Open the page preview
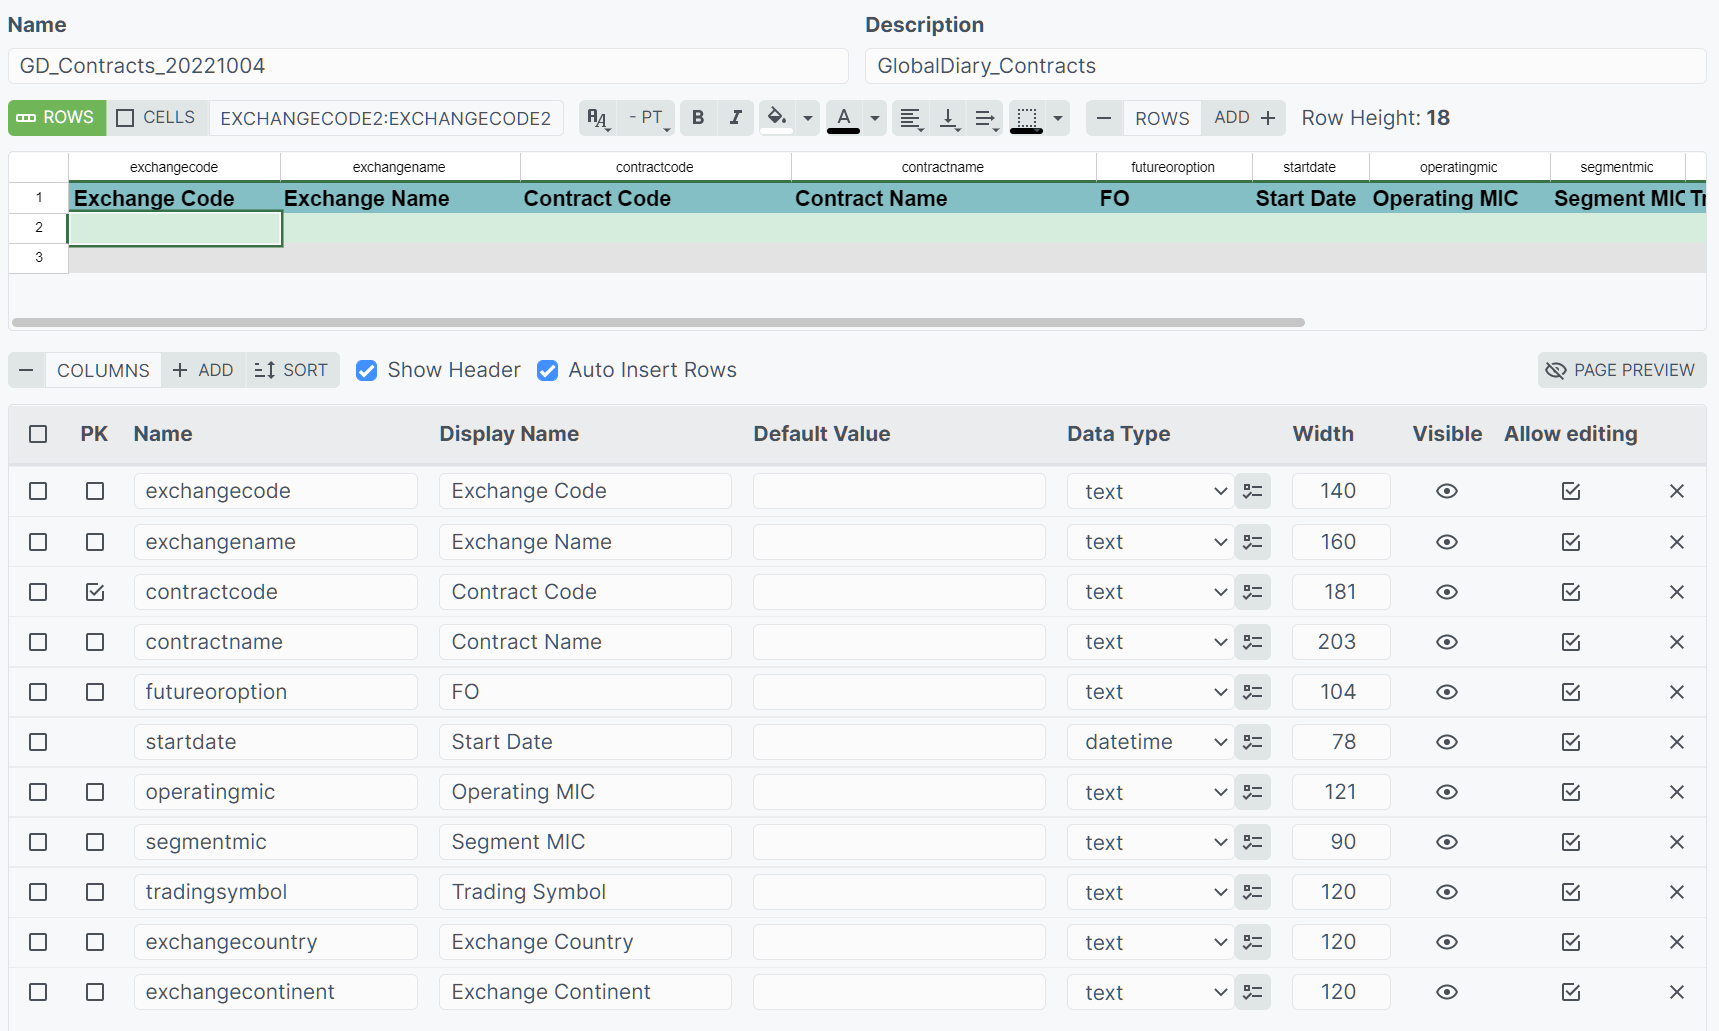1719x1031 pixels. tap(1621, 370)
